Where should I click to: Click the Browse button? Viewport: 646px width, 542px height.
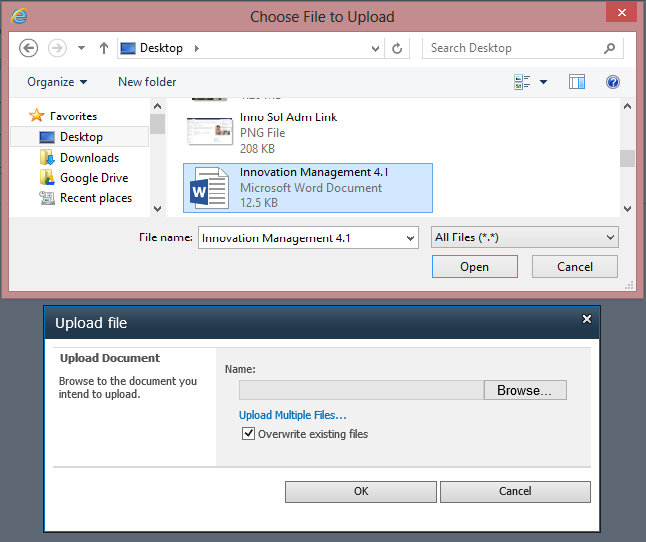click(x=524, y=390)
